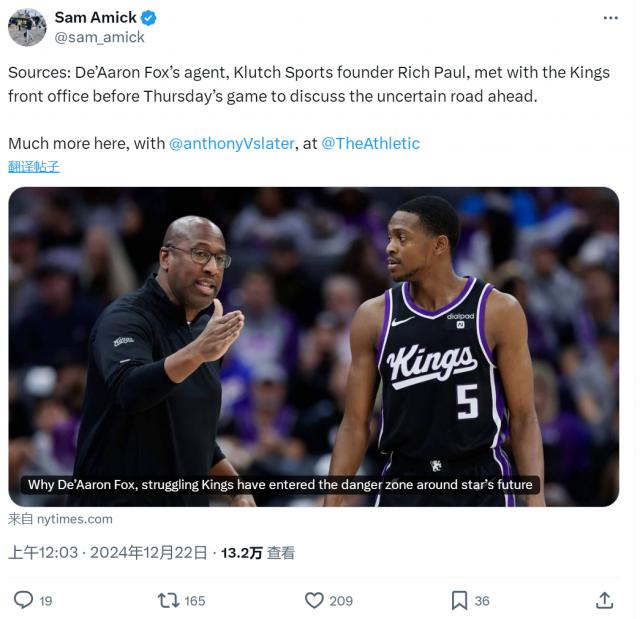Screen dimensions: 640x619
Task: Click the blue verified badge
Action: (x=148, y=17)
